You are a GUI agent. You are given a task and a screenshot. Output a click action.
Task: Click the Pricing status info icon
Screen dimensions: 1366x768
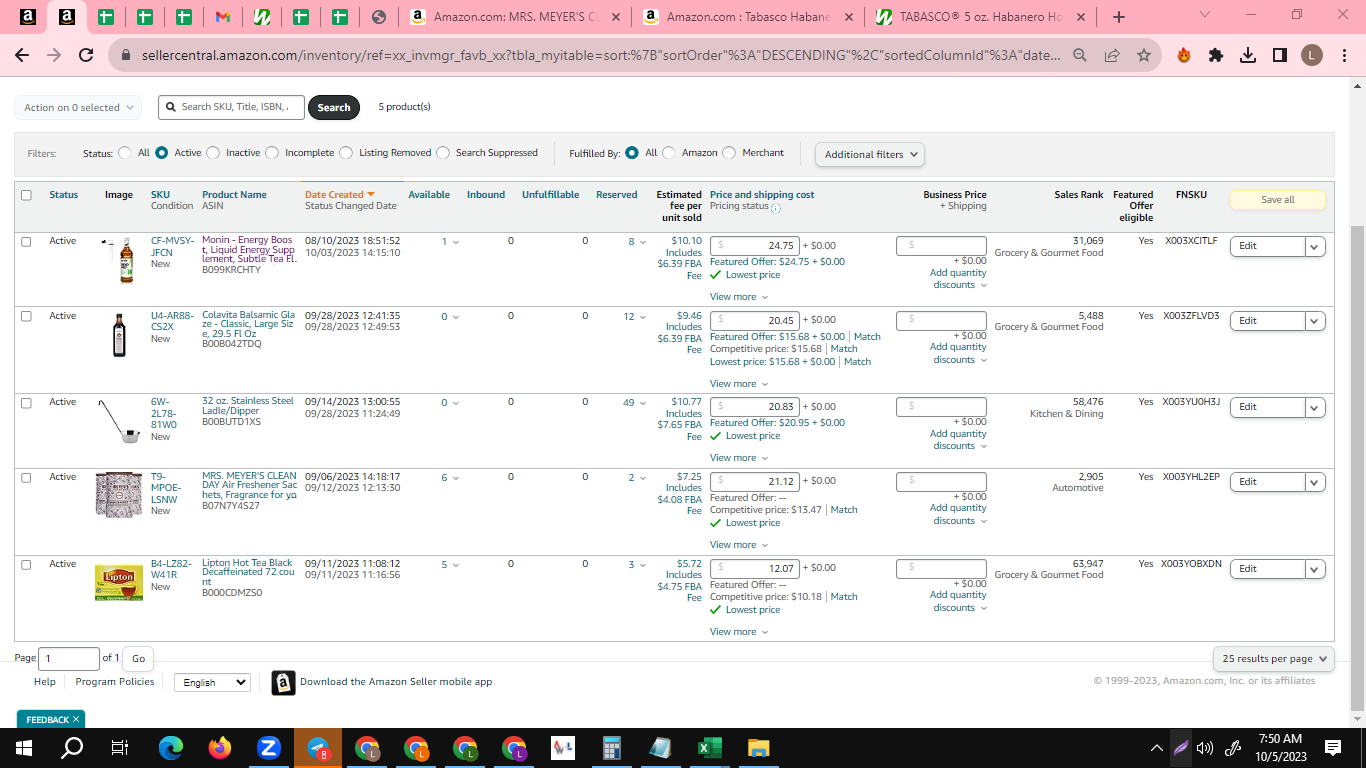[776, 208]
